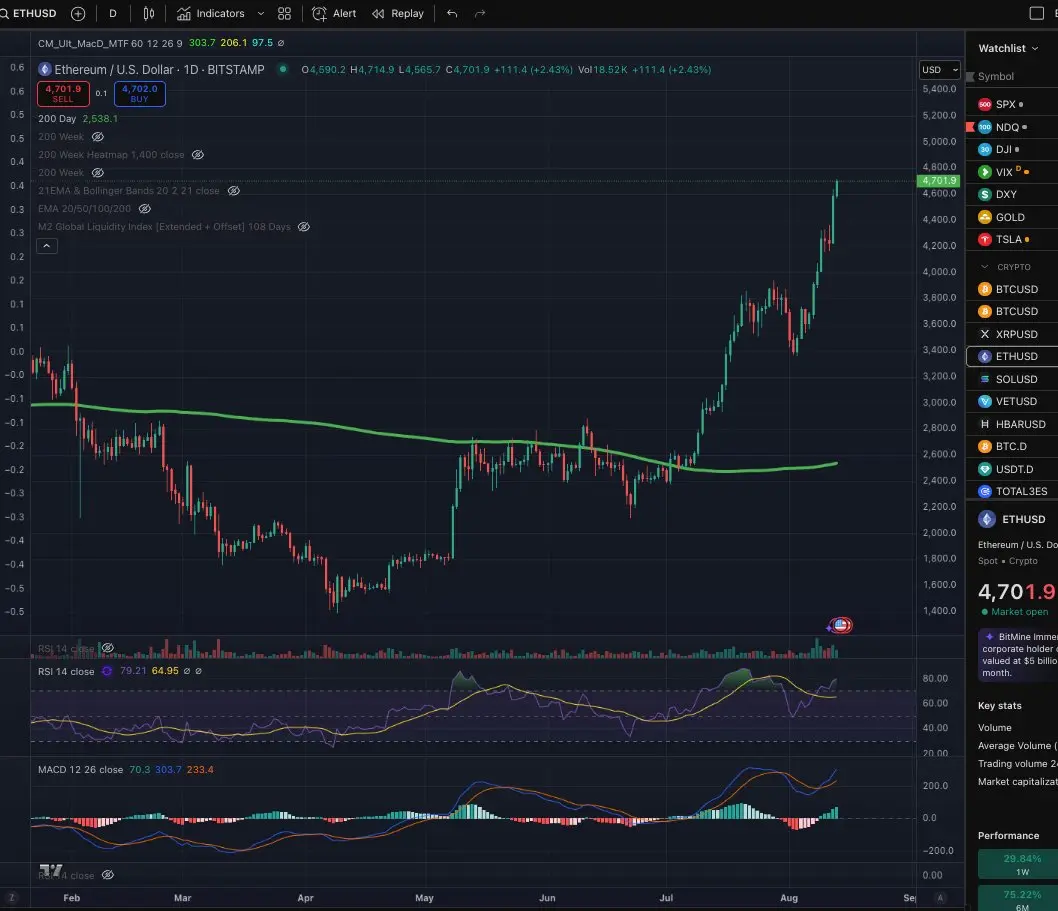Image resolution: width=1058 pixels, height=911 pixels.
Task: Create an Alert
Action: click(334, 13)
